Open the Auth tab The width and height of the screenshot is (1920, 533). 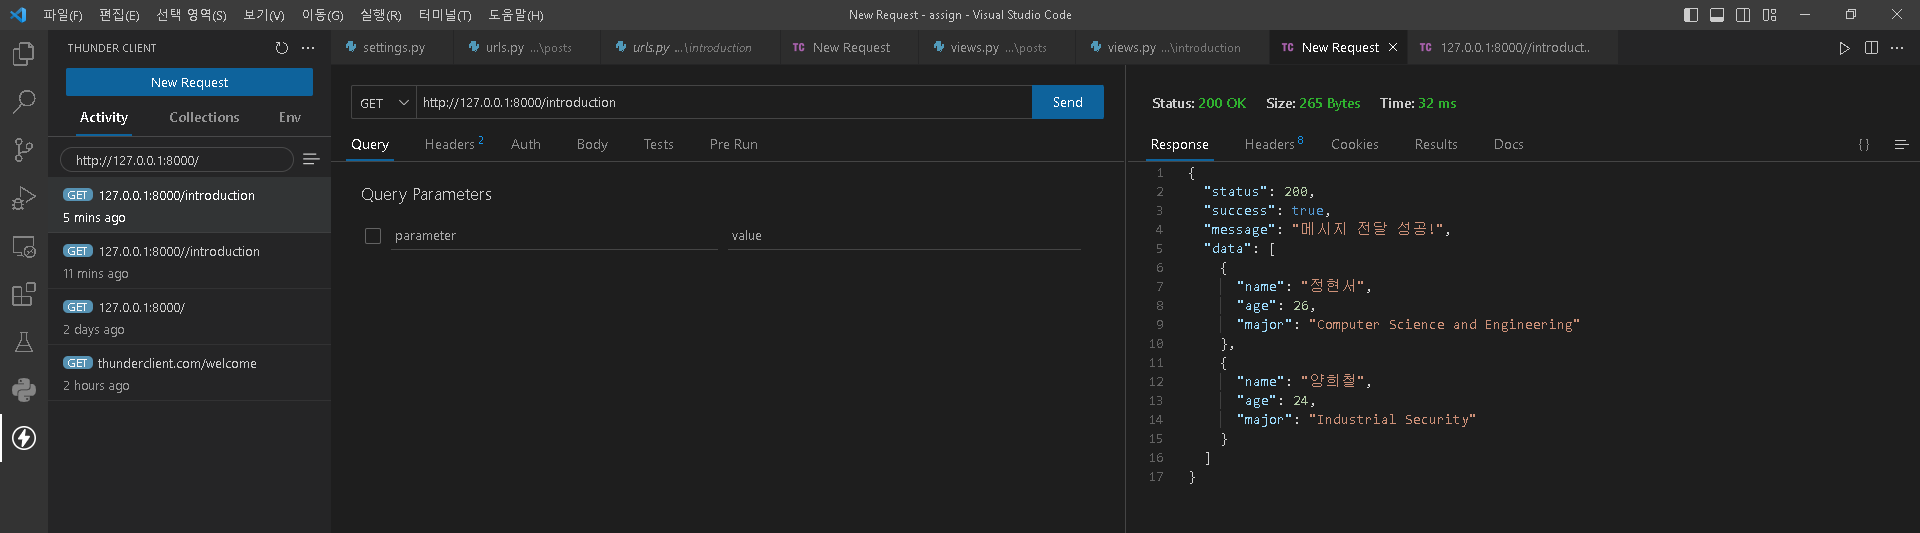point(525,144)
